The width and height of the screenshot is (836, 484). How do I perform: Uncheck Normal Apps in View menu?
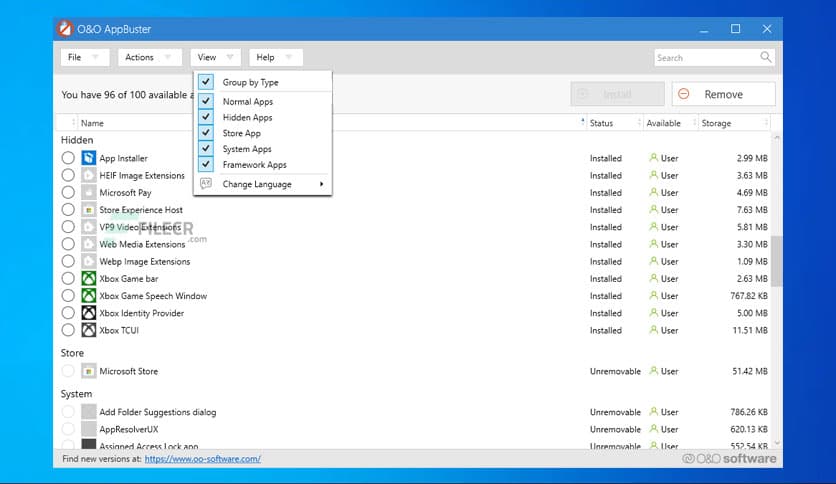point(206,101)
